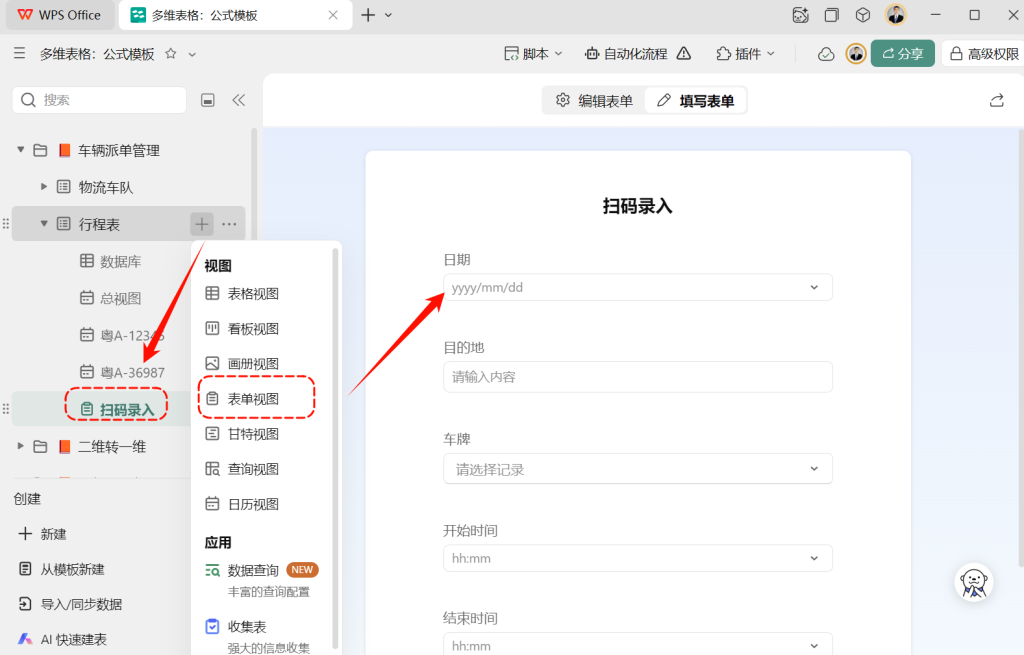Choose 日历视图 from the view menu

242,504
